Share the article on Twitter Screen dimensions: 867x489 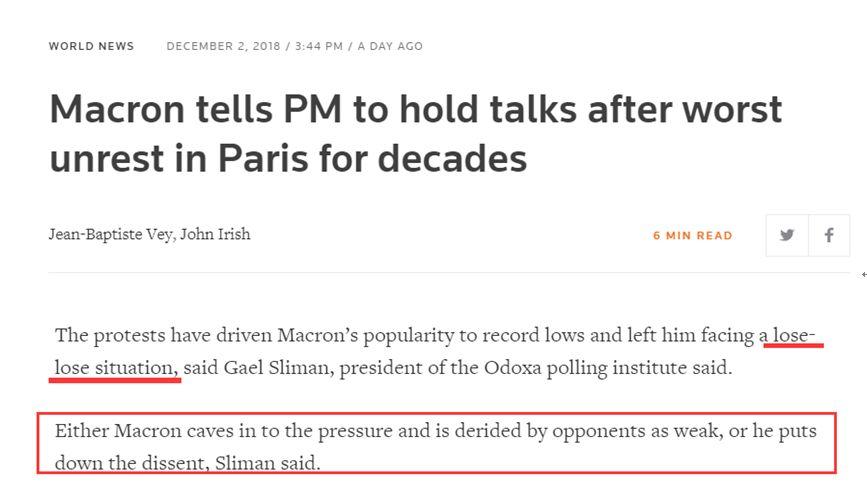pyautogui.click(x=787, y=235)
